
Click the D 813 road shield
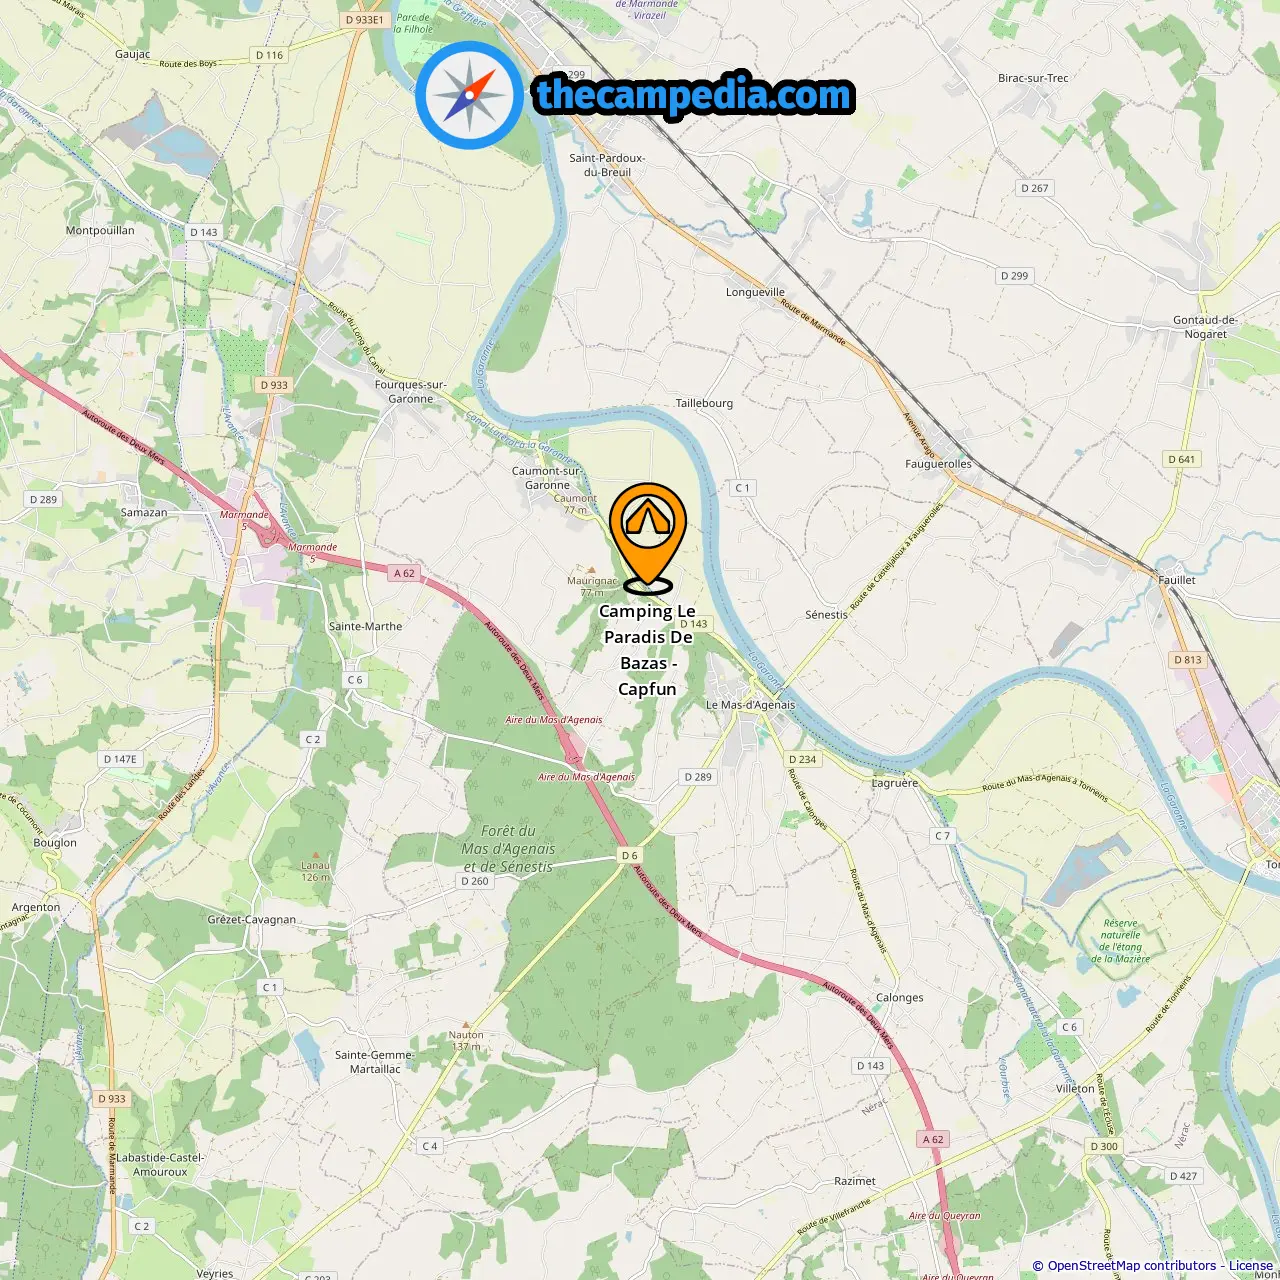pyautogui.click(x=1187, y=660)
